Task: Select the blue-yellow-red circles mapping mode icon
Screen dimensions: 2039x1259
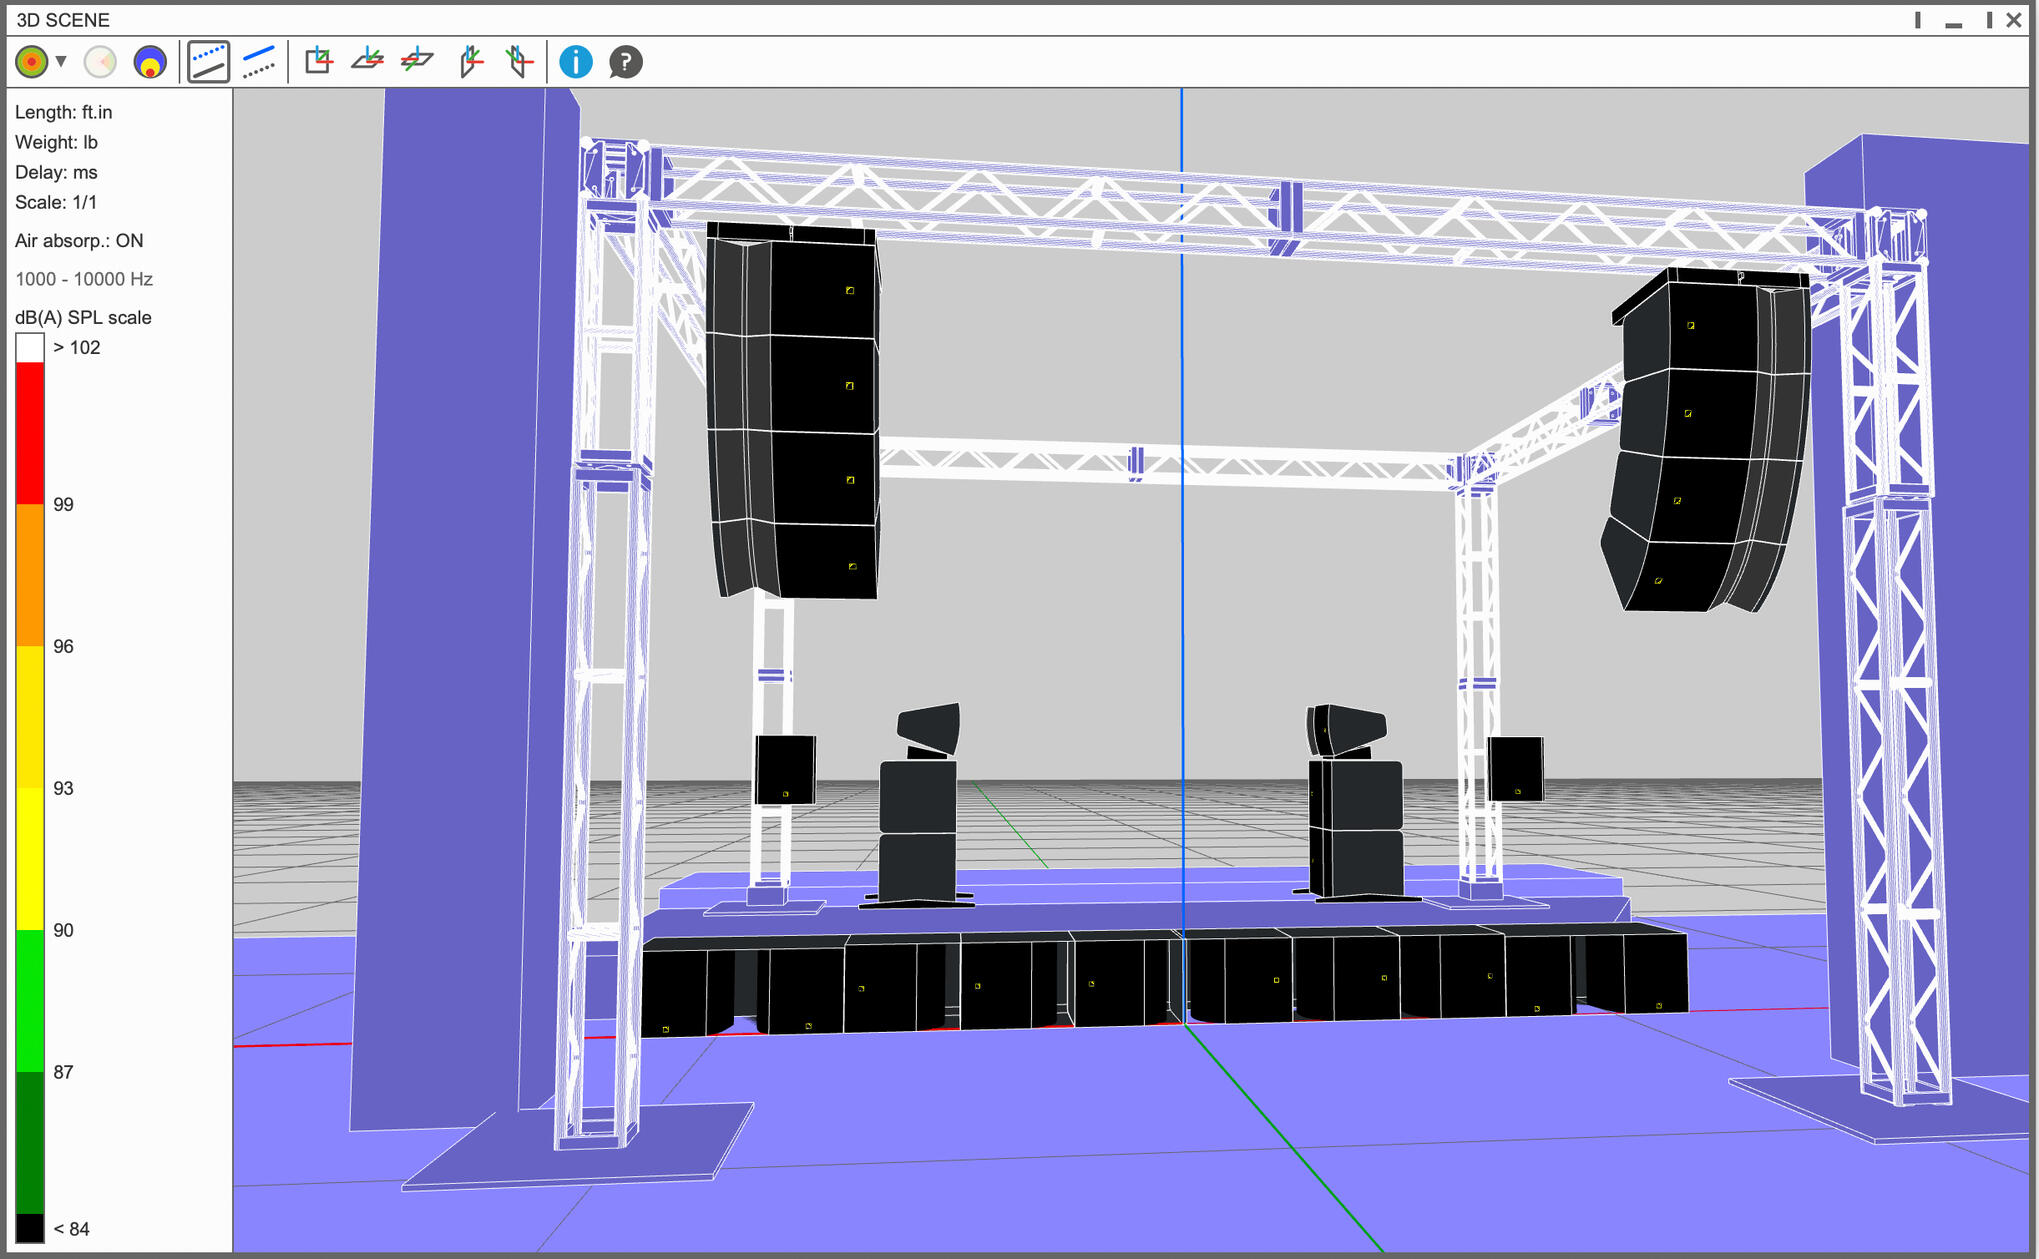Action: [x=150, y=62]
